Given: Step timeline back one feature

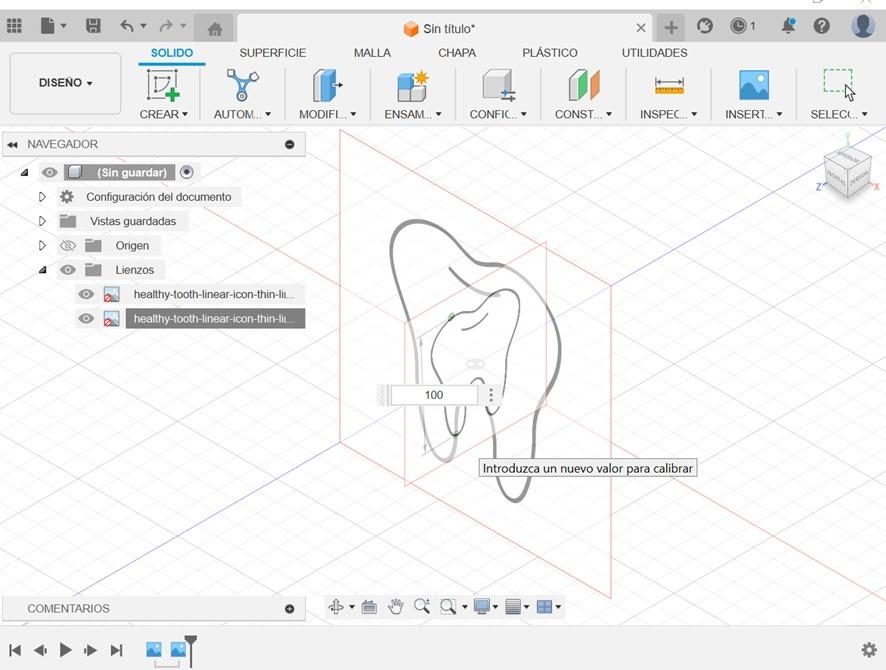Looking at the screenshot, I should [40, 650].
